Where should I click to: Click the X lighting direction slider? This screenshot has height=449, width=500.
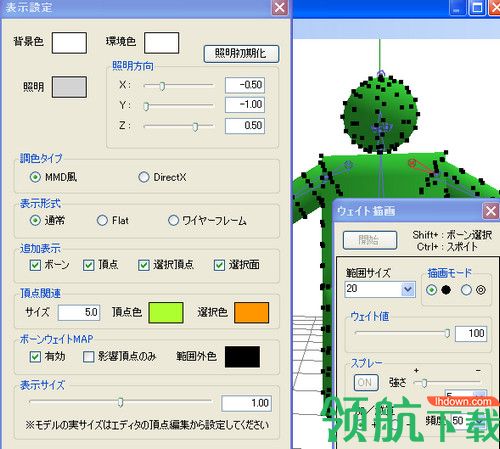(178, 85)
